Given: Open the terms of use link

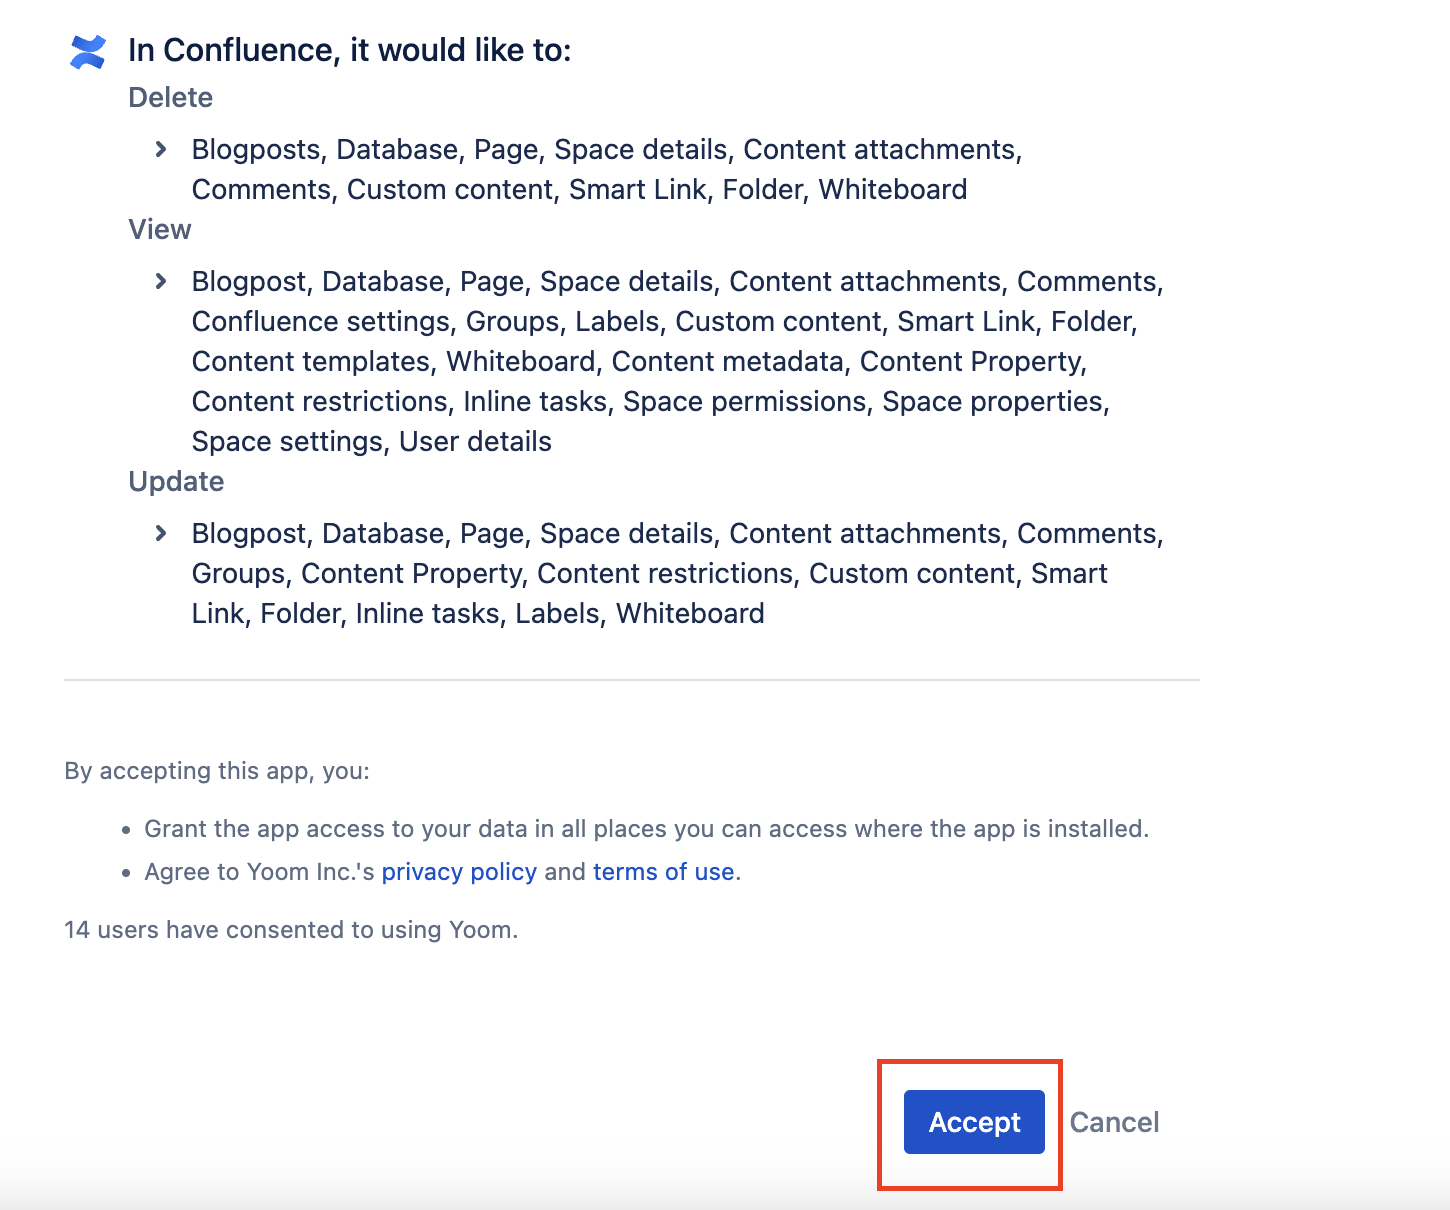Looking at the screenshot, I should [x=663, y=872].
